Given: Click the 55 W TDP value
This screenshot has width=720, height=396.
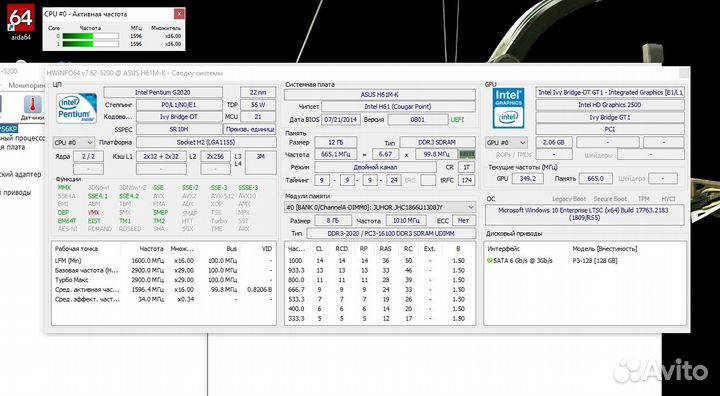Looking at the screenshot, I should tap(258, 105).
